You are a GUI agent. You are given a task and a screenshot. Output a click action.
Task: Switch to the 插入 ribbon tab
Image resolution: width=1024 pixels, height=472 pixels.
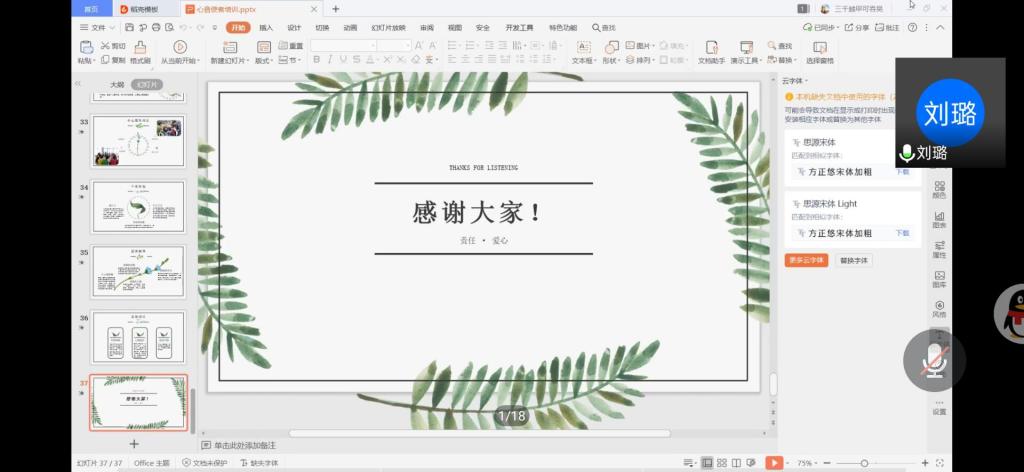[x=266, y=28]
